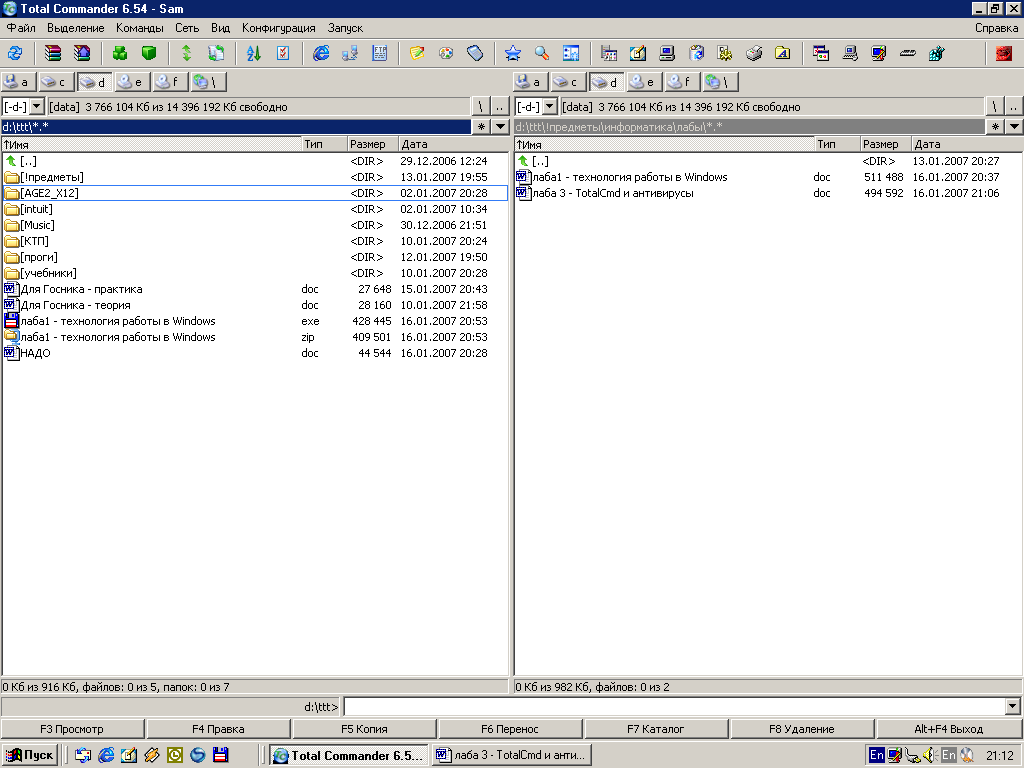Select left panel network drive button
1024x768 pixels.
(x=208, y=82)
